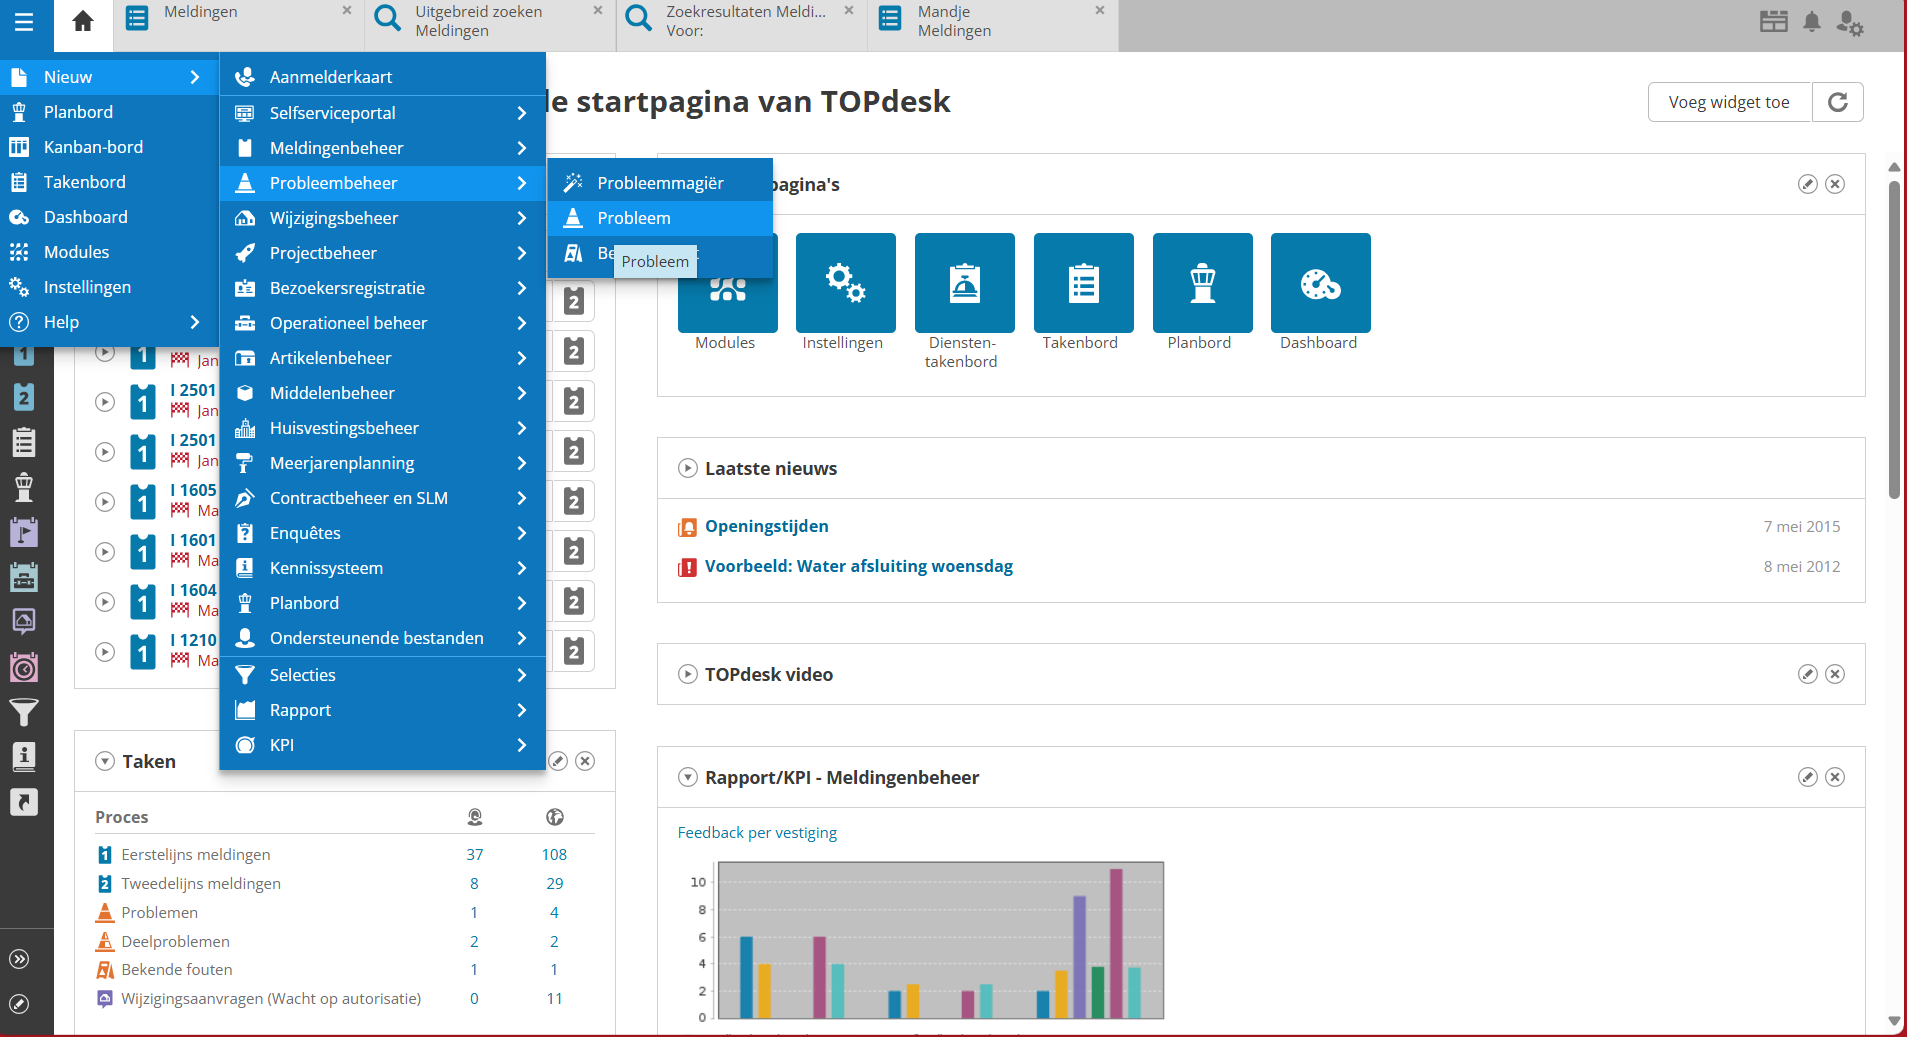
Task: Open the home start page tab
Action: [x=83, y=22]
